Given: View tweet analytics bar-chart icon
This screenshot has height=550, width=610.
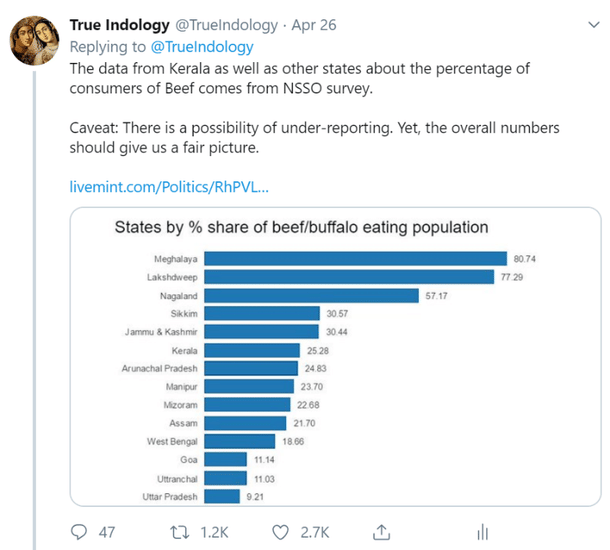Looking at the screenshot, I should [483, 532].
